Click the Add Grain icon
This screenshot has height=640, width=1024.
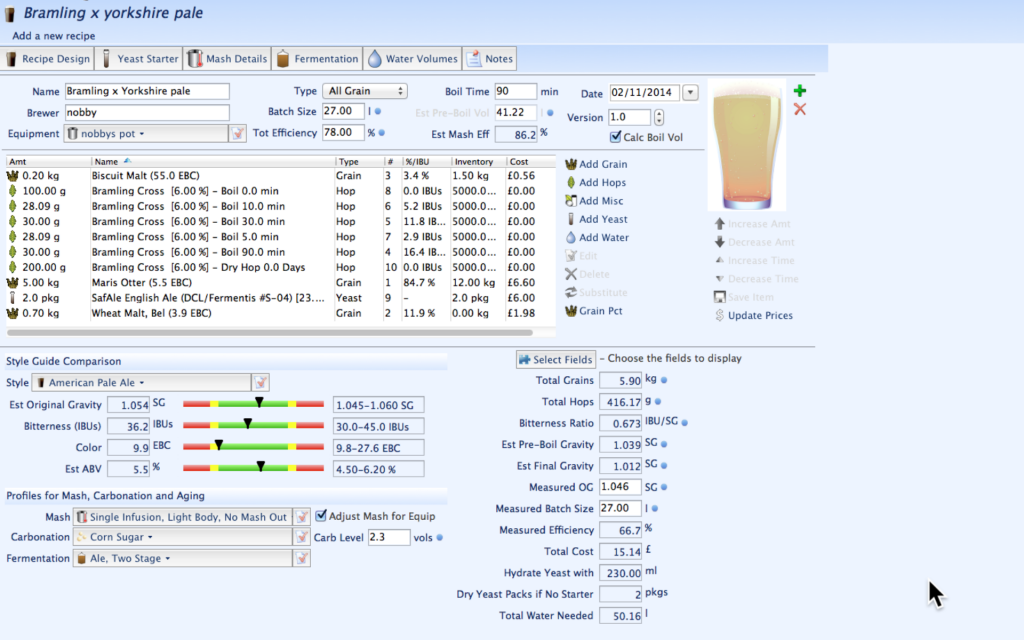point(571,164)
